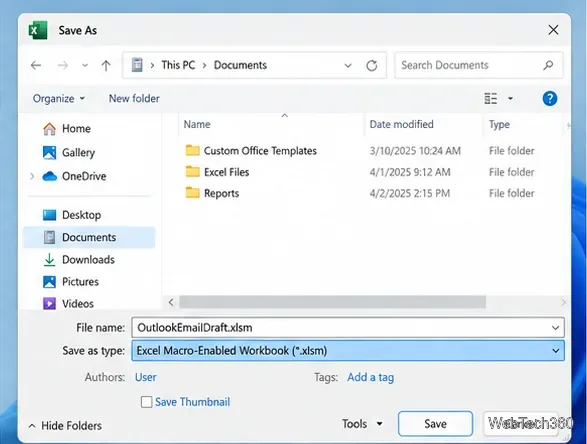
Task: Click the Gallery icon
Action: point(49,152)
